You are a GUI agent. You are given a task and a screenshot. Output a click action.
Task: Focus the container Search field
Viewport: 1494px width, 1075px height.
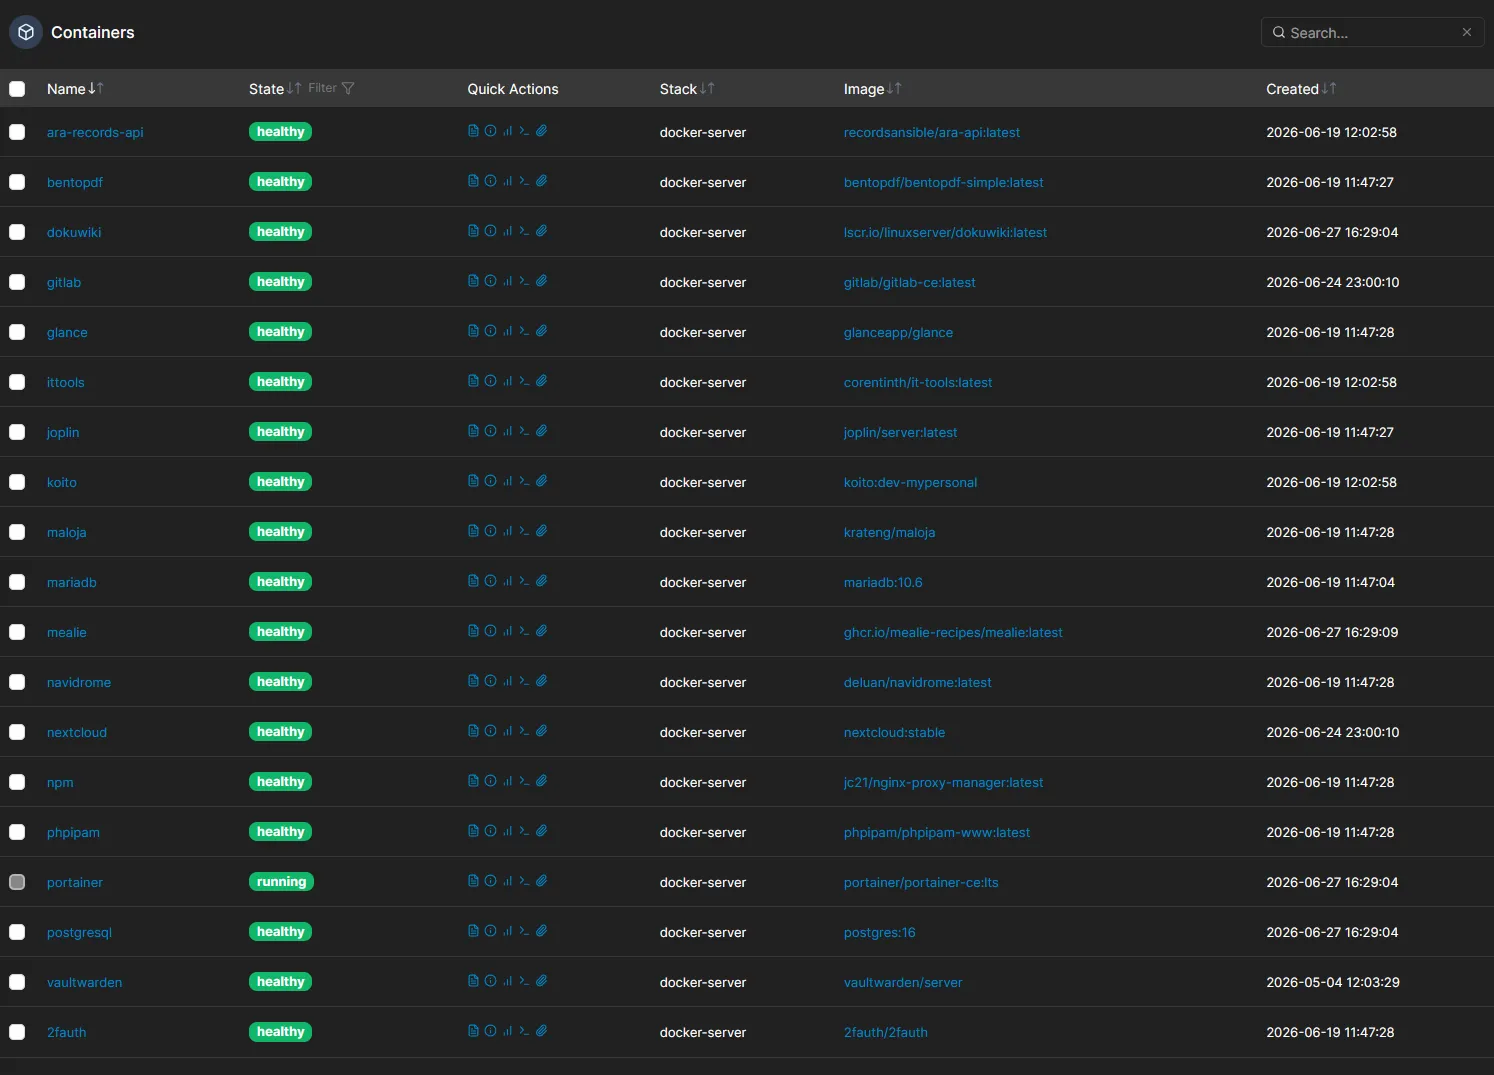tap(1372, 32)
